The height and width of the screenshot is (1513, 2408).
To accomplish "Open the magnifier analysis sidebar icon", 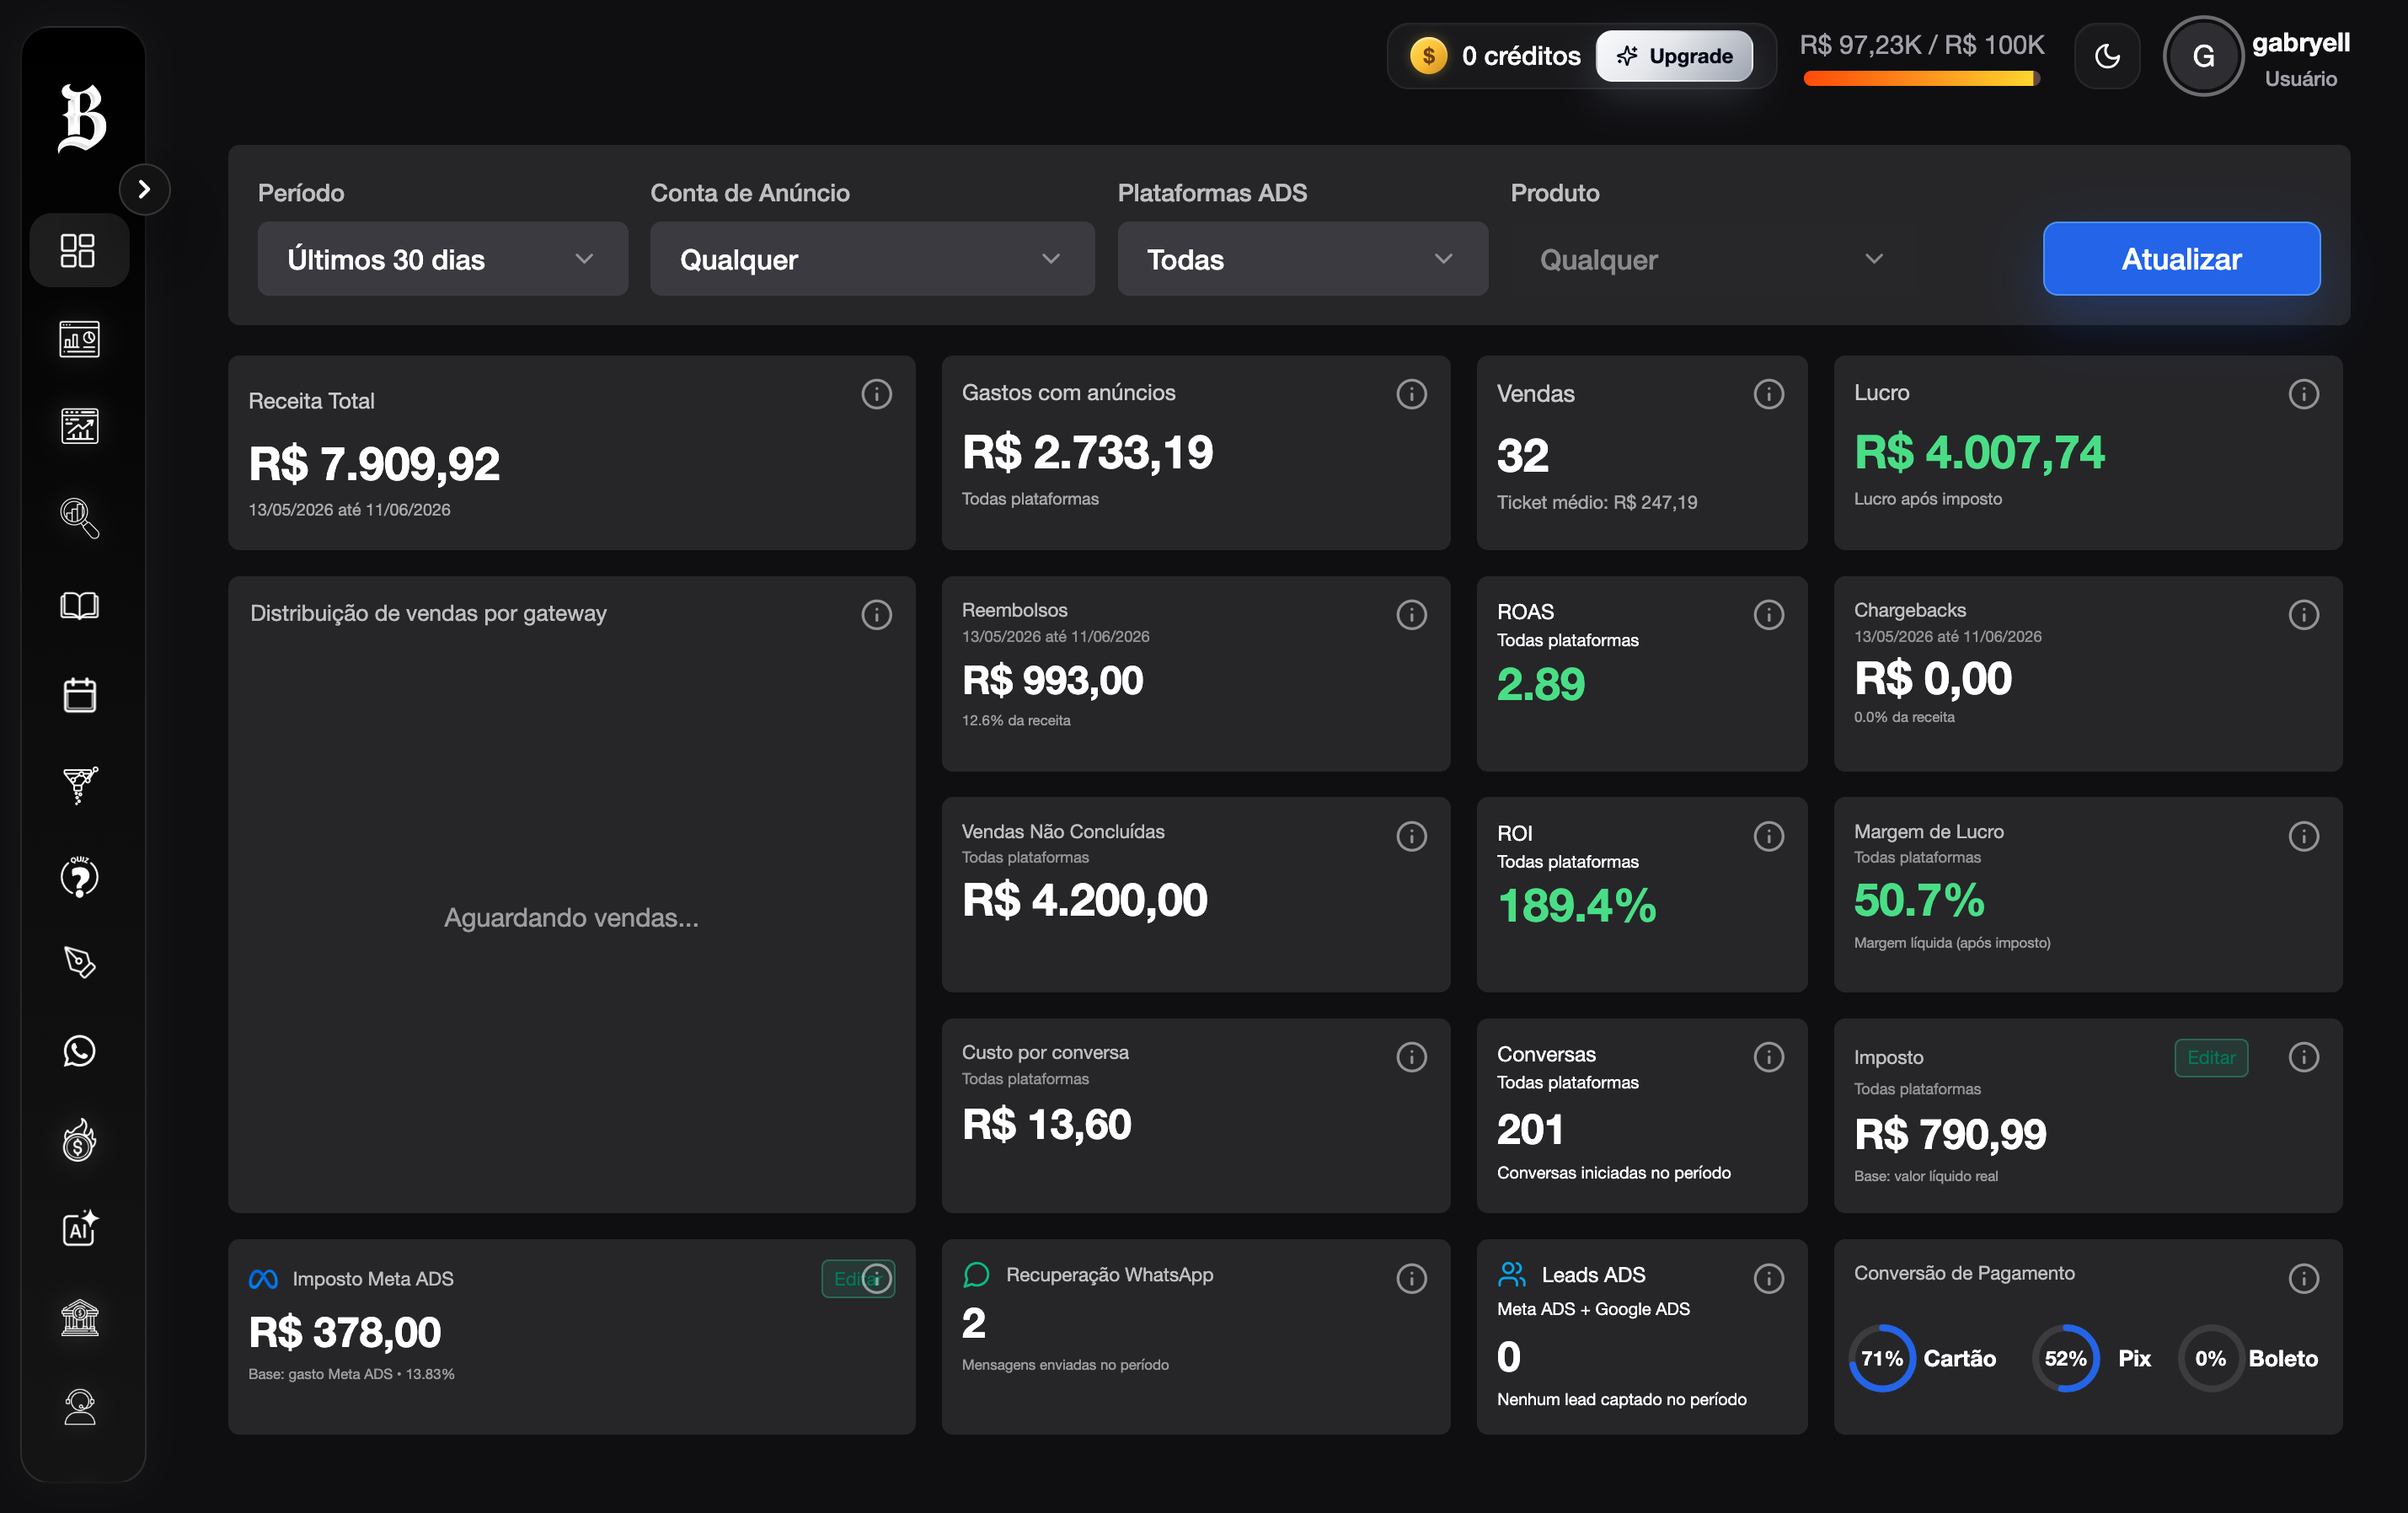I will pyautogui.click(x=79, y=517).
